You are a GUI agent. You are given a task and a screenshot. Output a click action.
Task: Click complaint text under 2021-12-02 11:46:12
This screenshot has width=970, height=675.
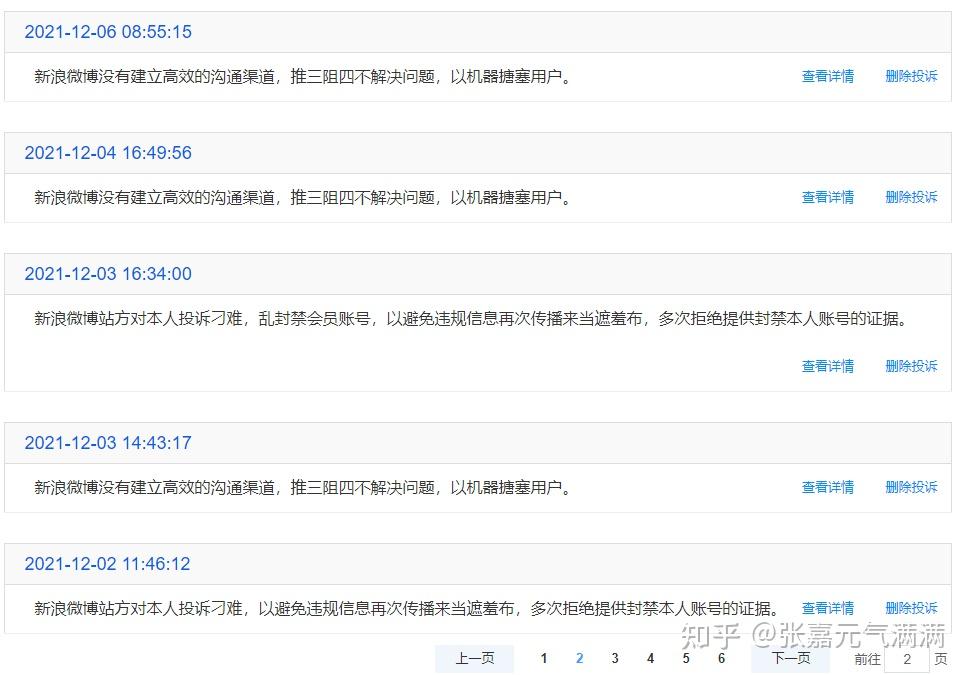(x=407, y=609)
